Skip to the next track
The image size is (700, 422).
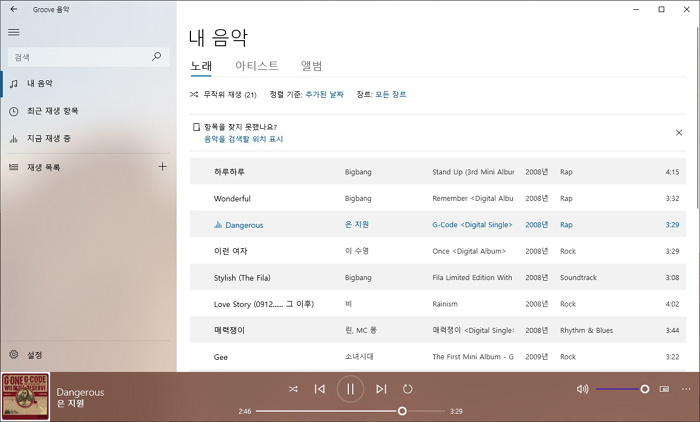(x=381, y=389)
